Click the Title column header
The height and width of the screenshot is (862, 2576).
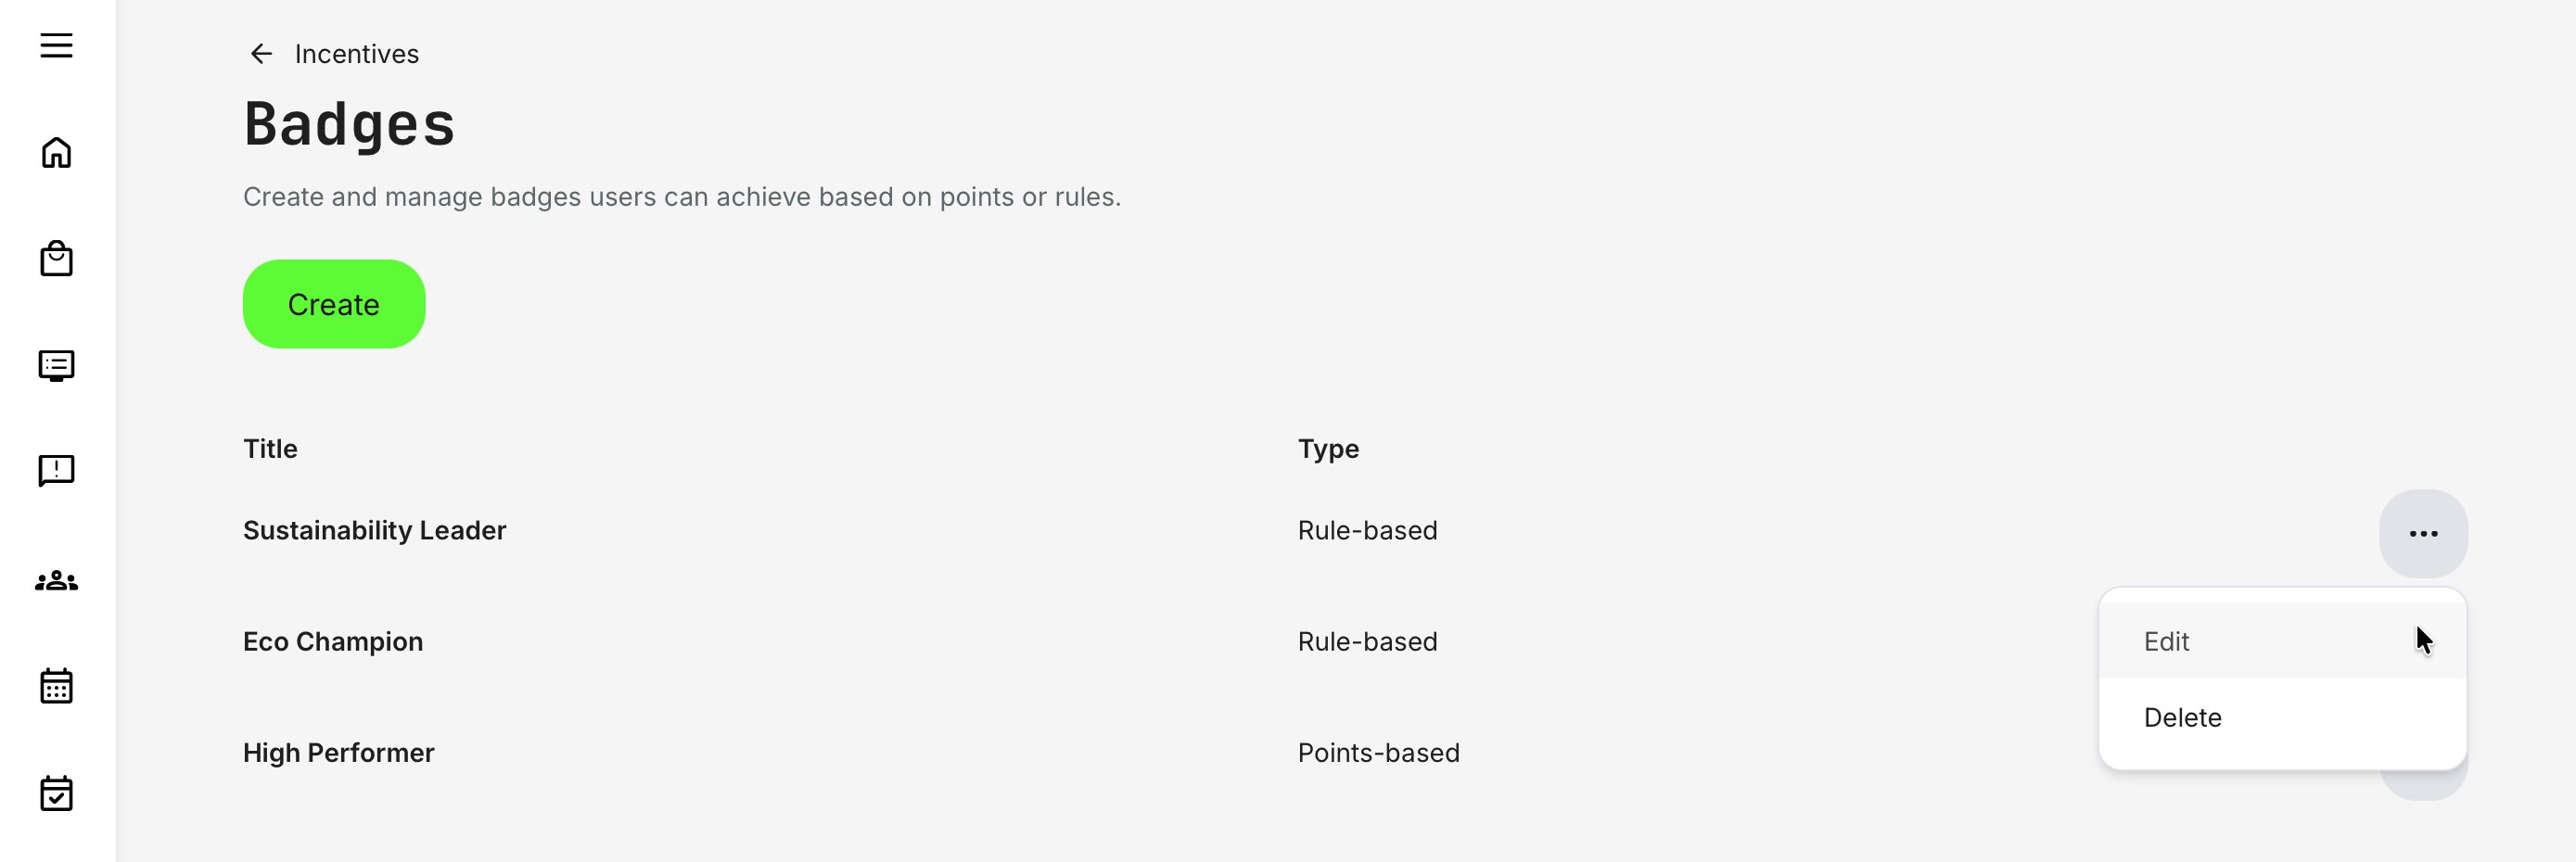tap(269, 448)
